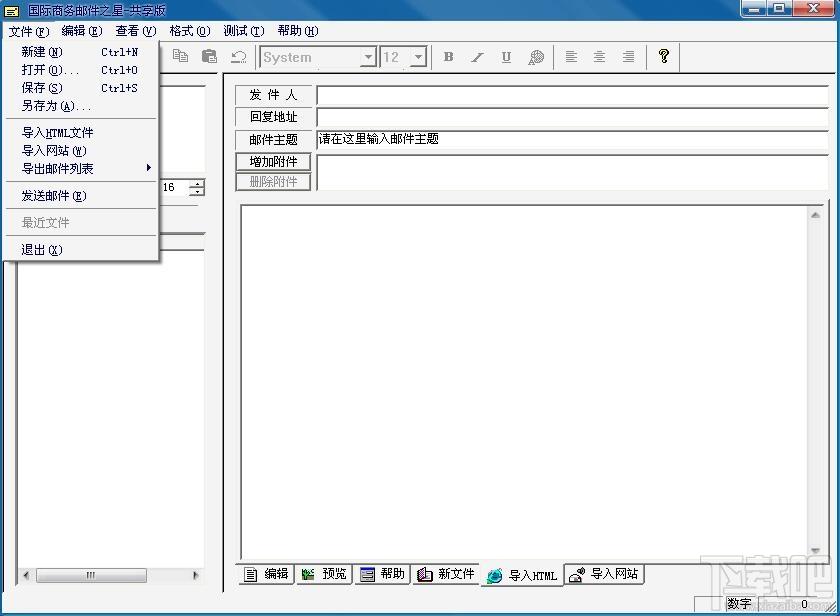Expand the 导出邮件列表 submenu
Image resolution: width=840 pixels, height=616 pixels.
(x=80, y=169)
